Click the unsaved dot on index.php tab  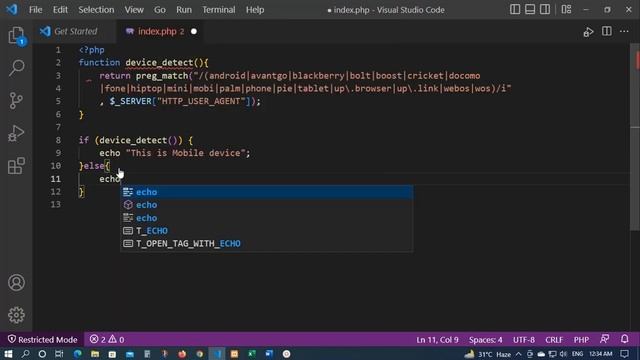(194, 31)
